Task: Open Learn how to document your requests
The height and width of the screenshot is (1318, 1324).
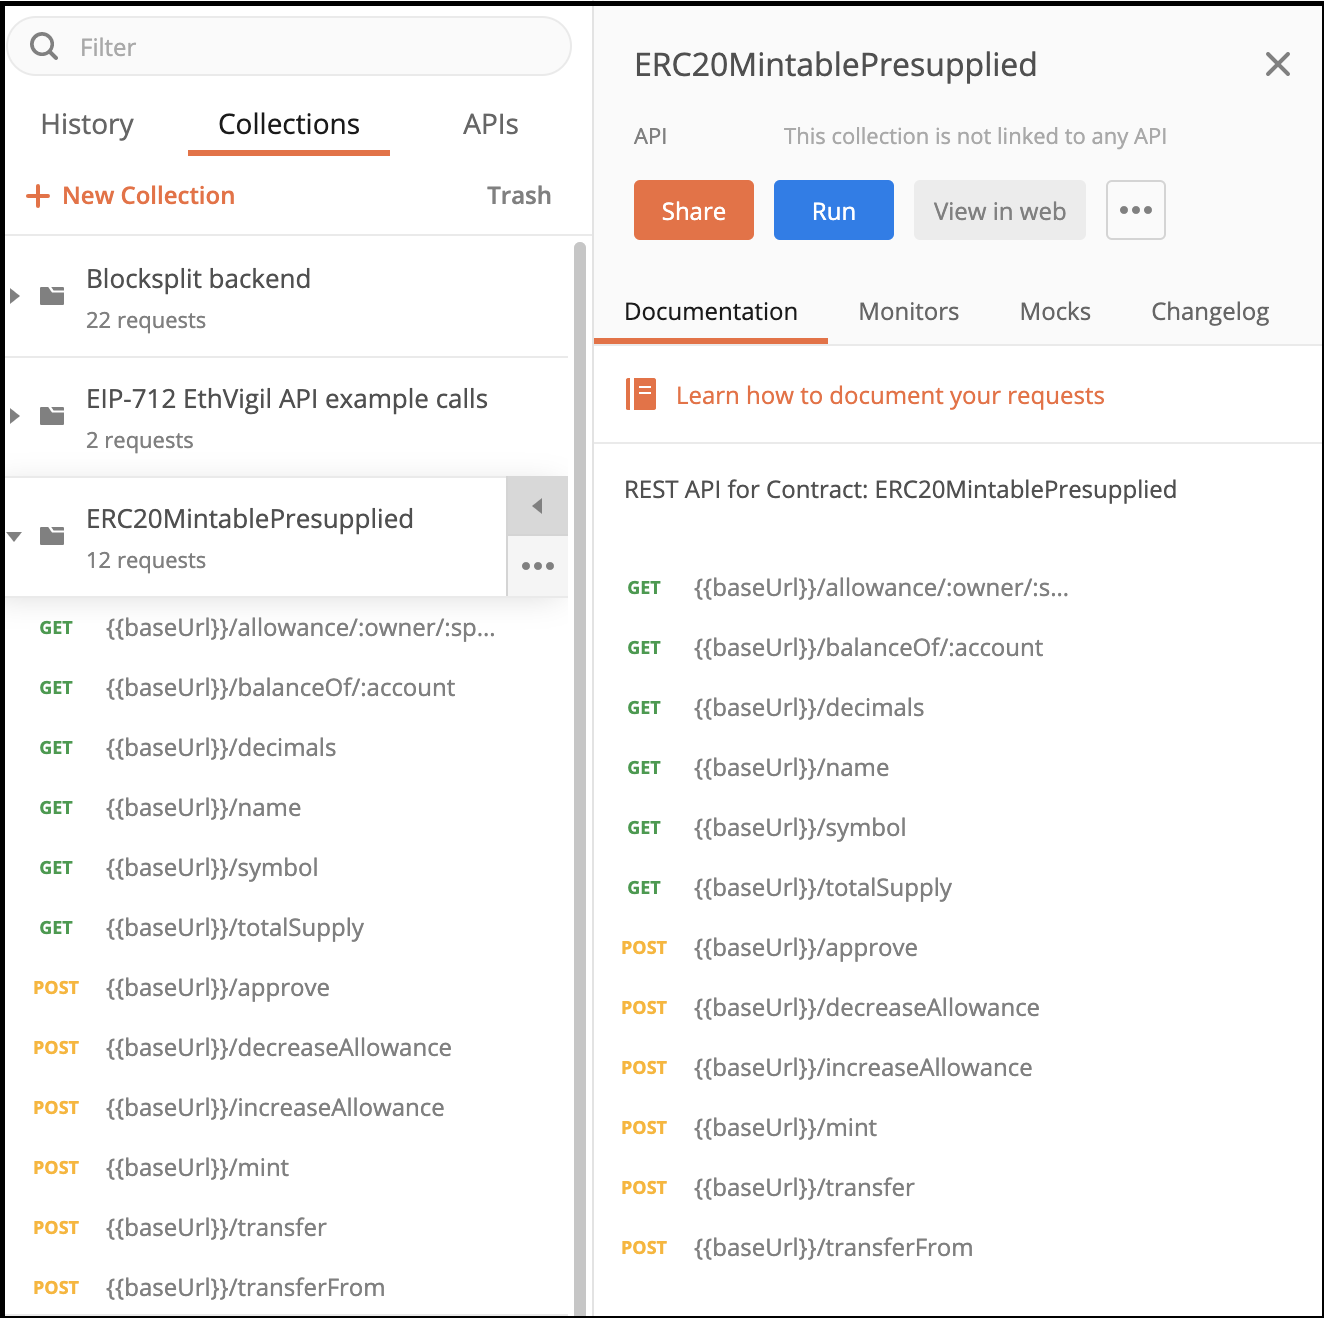Action: click(x=890, y=396)
